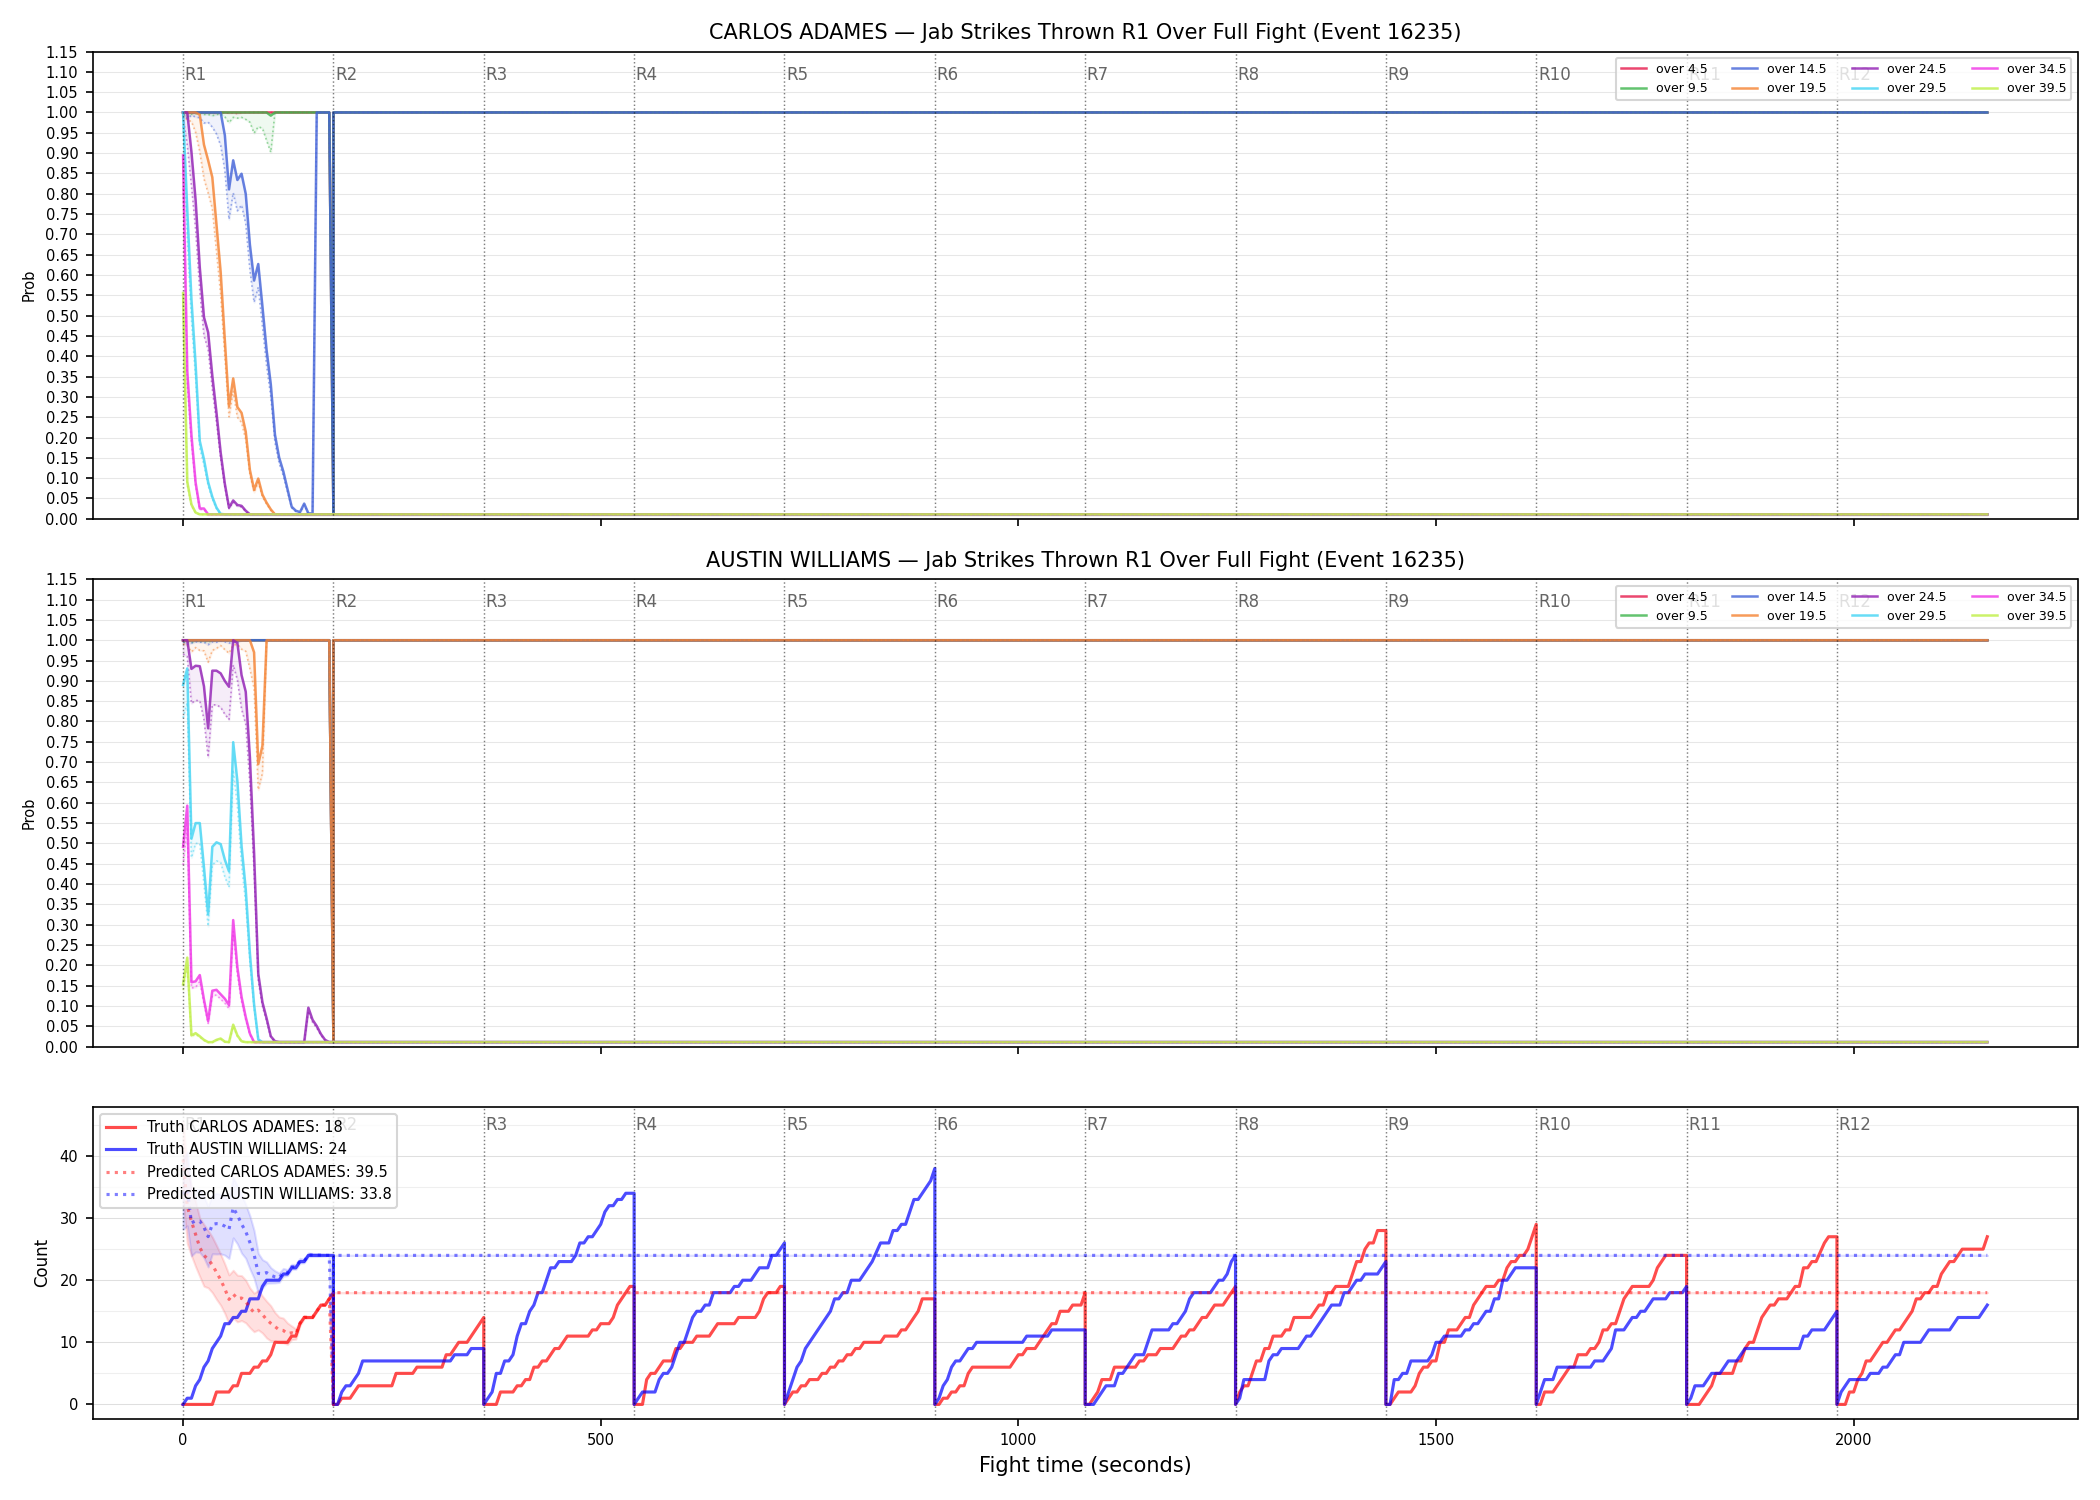Click 'over 39.5' legend entry in top chart

[2018, 88]
